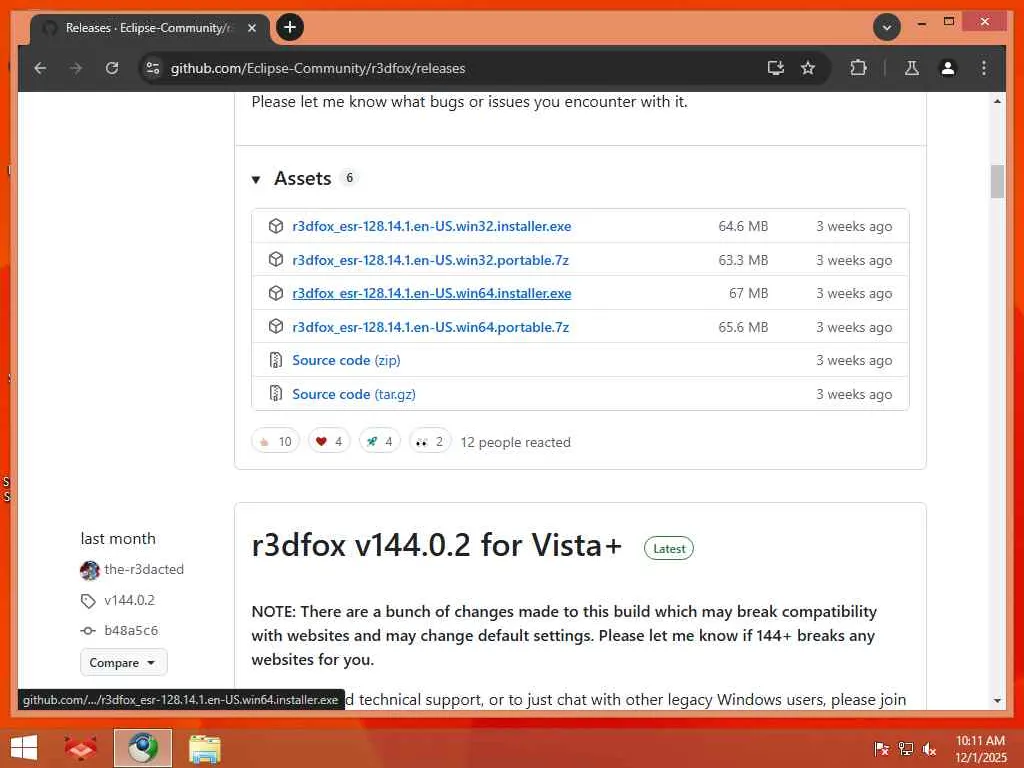View site information icon in address bar
This screenshot has width=1024, height=768.
tap(153, 68)
